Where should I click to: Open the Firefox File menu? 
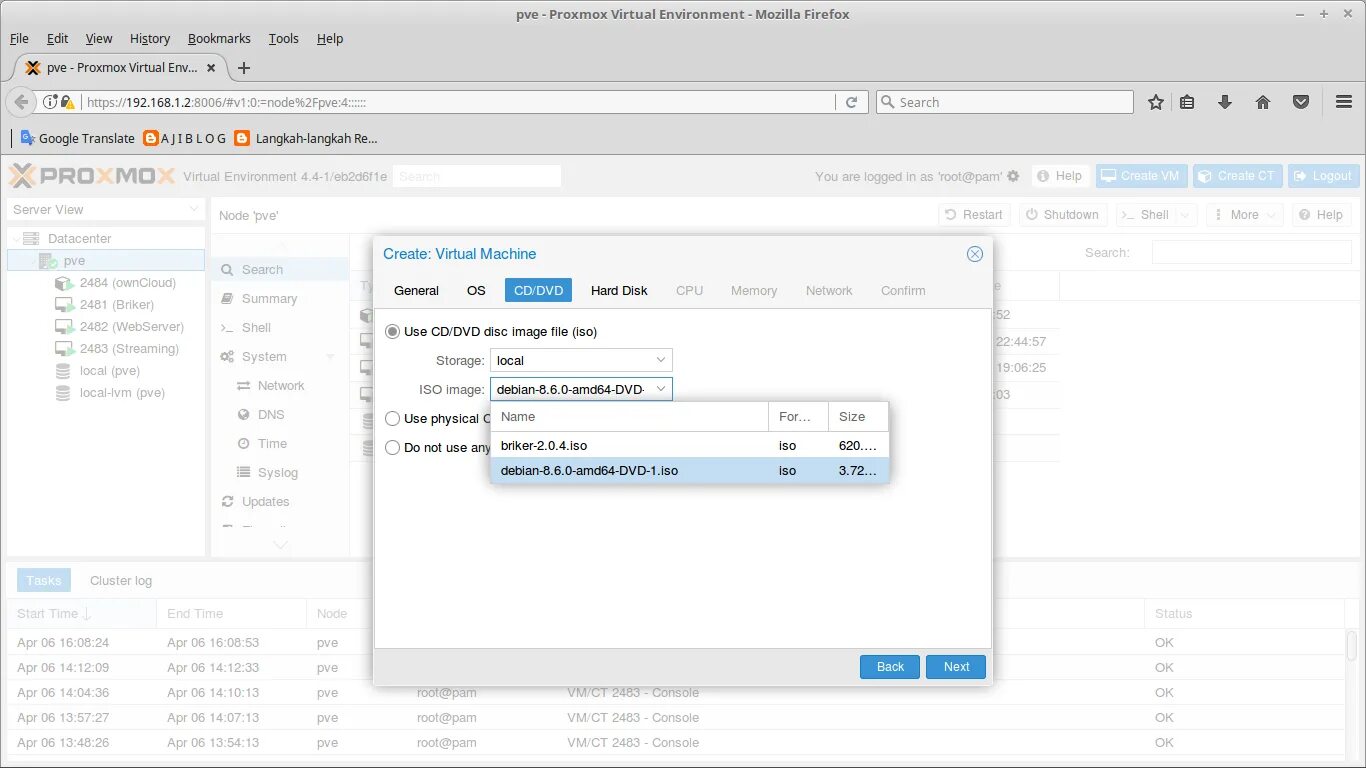click(19, 39)
